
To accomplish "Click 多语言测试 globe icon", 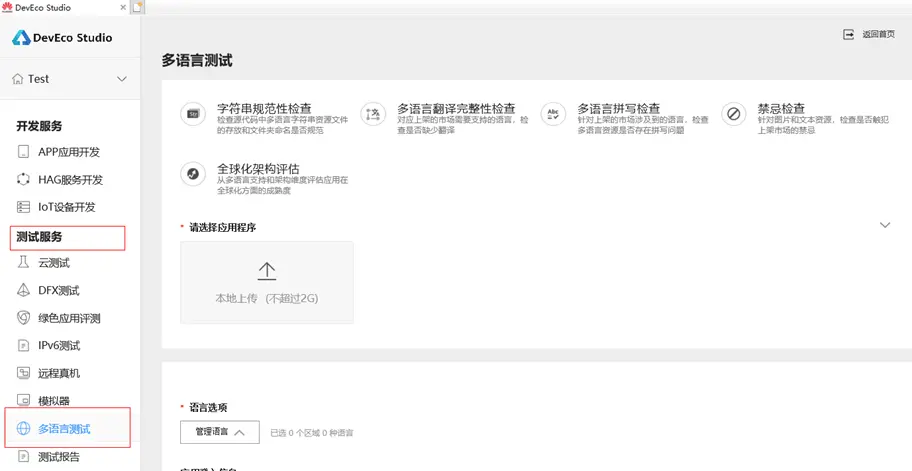I will (23, 429).
